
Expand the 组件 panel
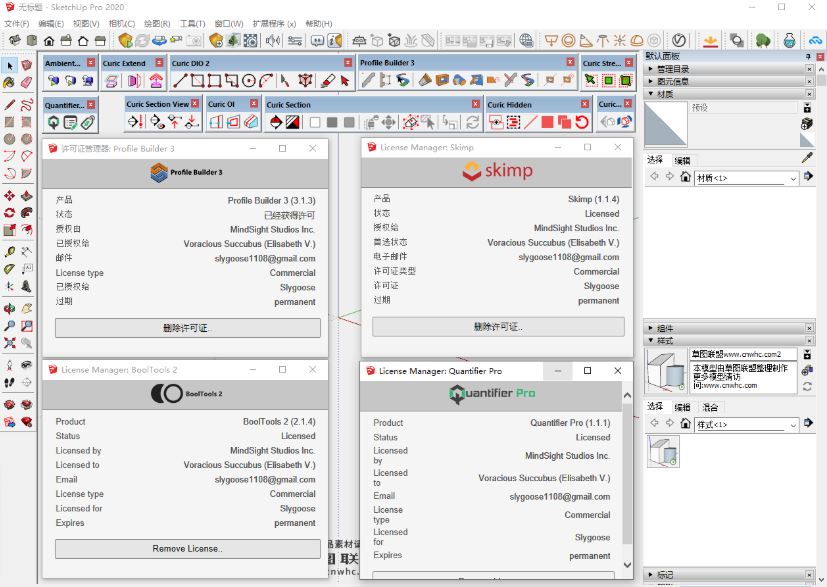(729, 328)
